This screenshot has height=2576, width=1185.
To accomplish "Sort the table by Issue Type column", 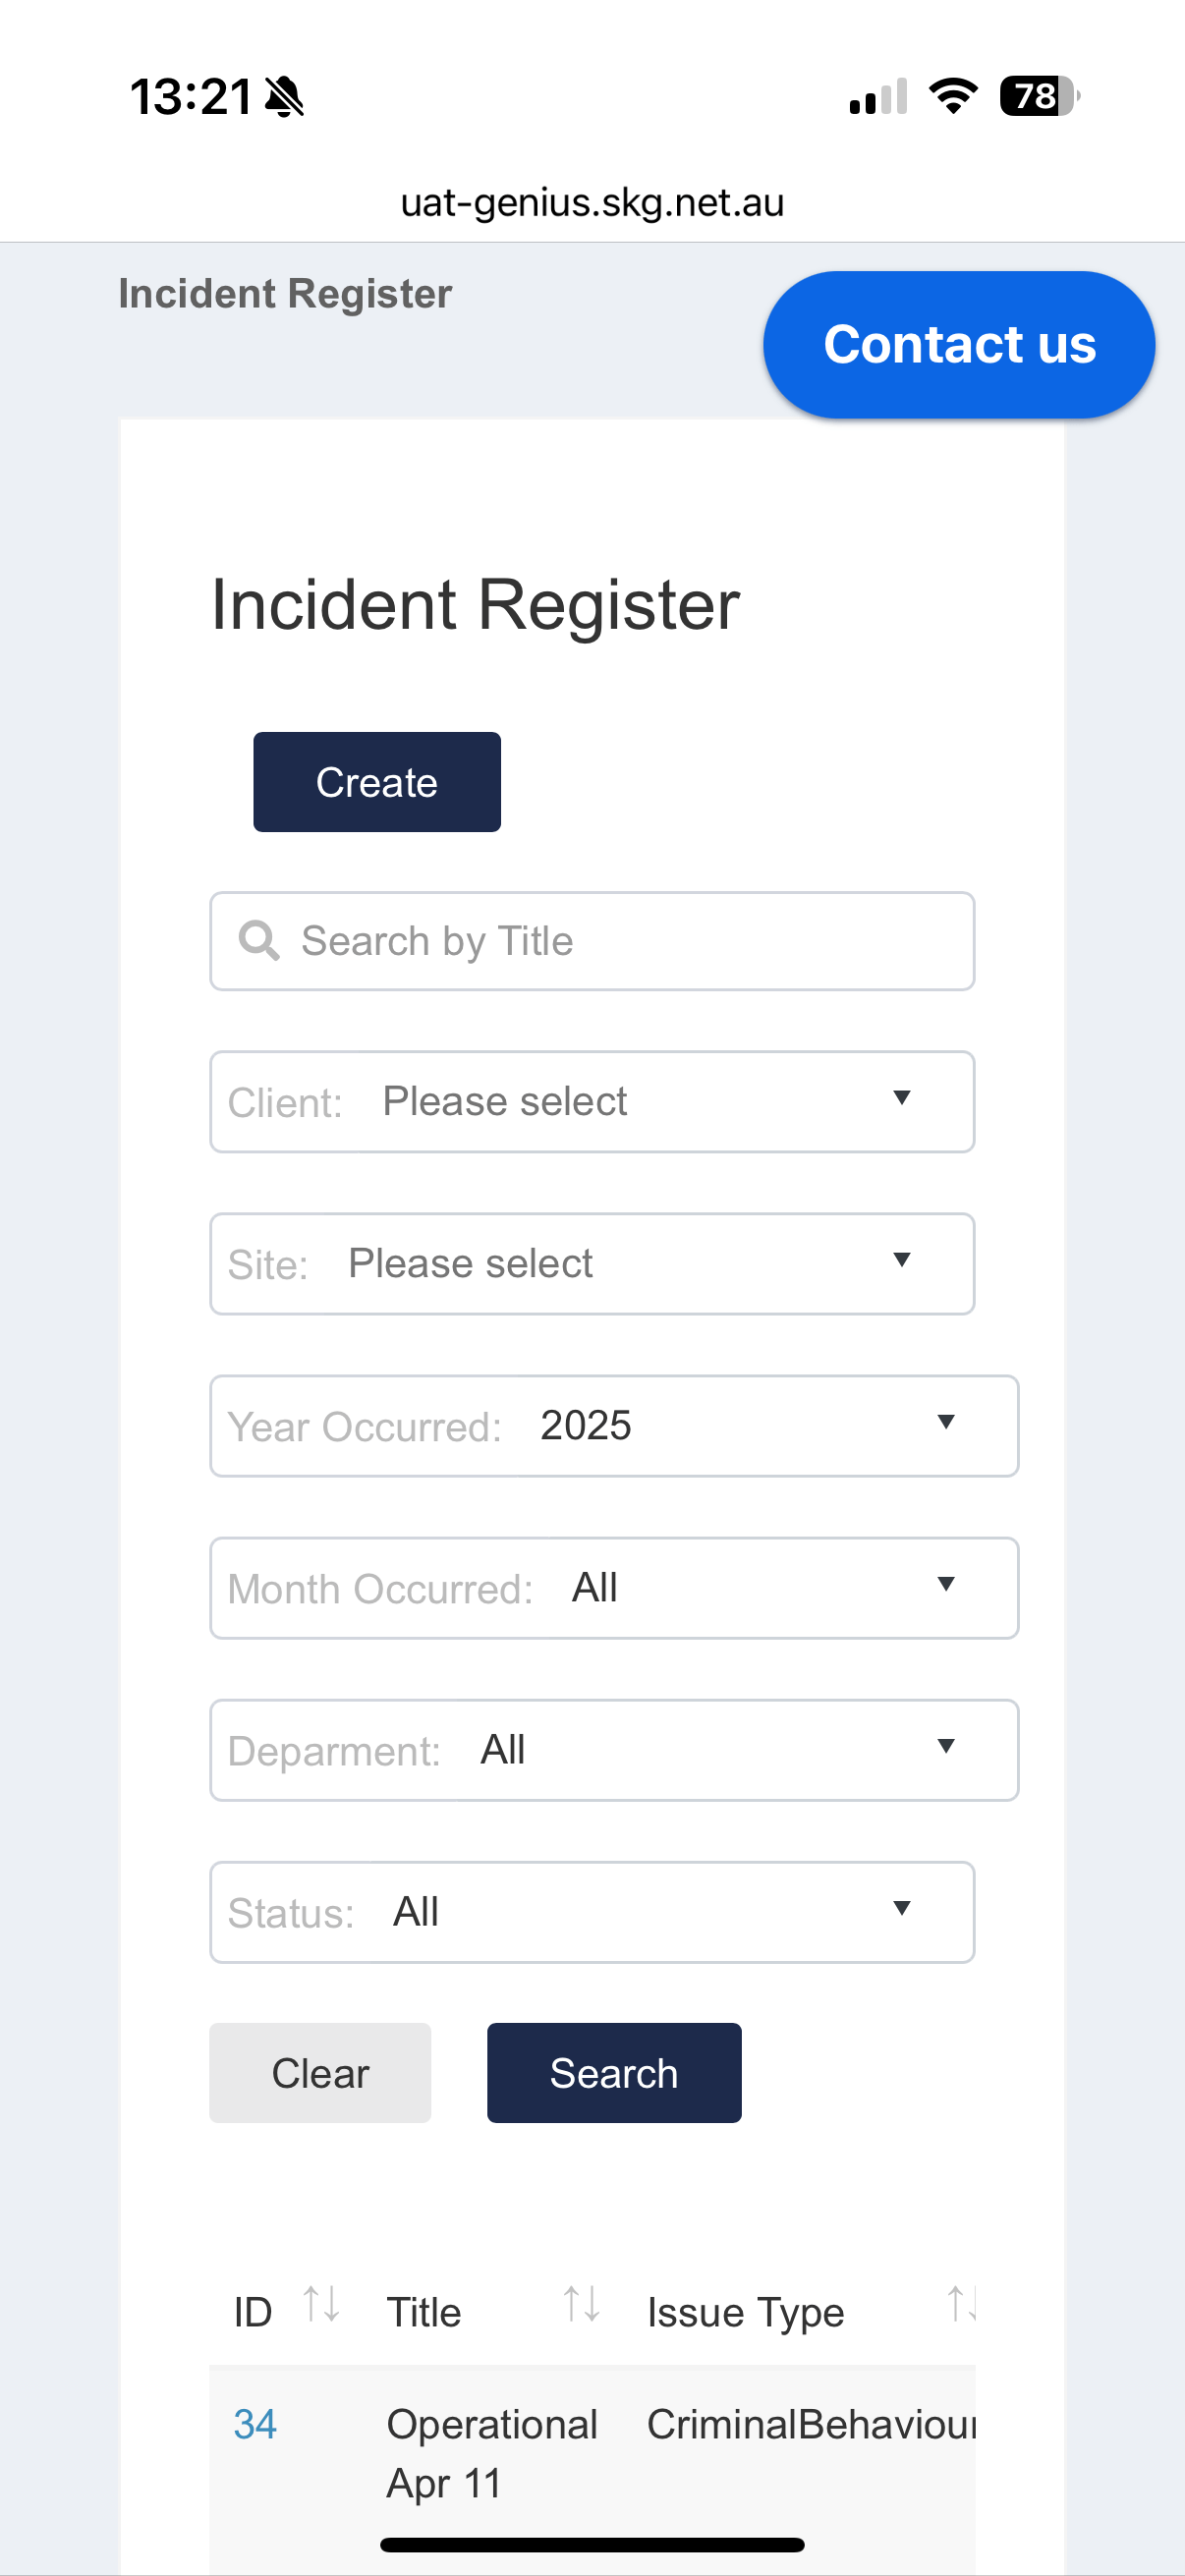I will 961,2304.
